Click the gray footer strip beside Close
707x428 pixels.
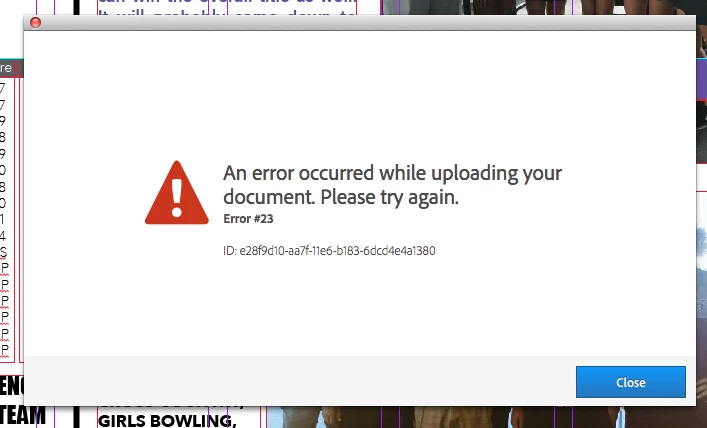pyautogui.click(x=299, y=381)
